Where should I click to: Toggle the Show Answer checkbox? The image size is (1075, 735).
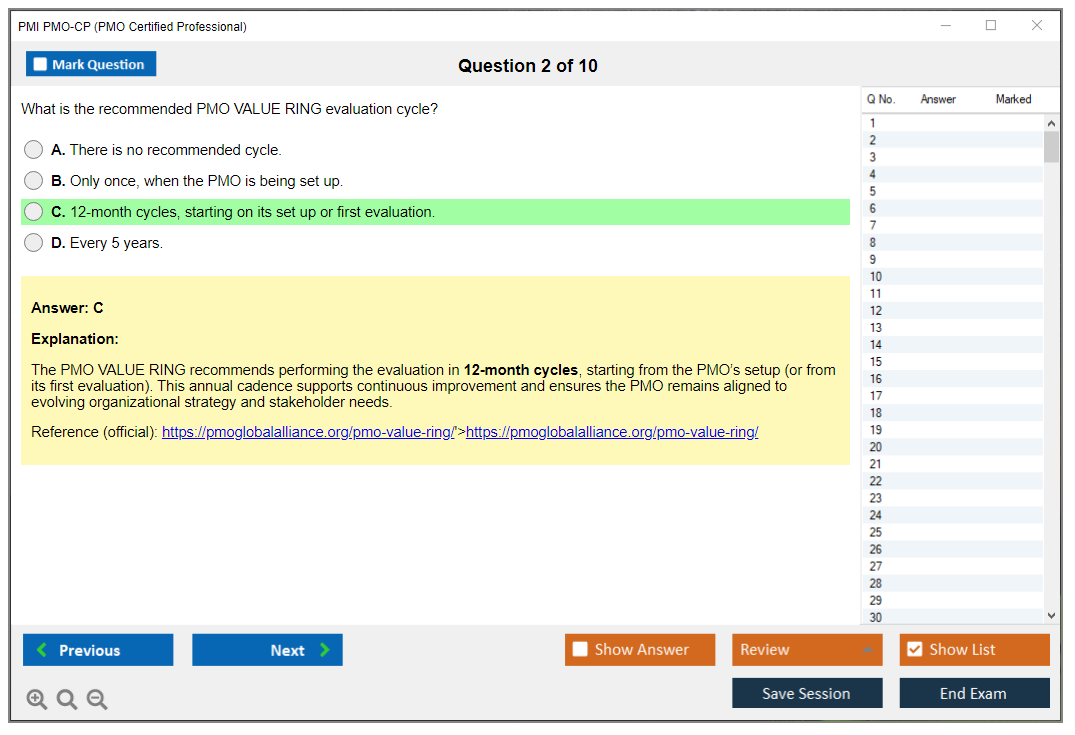click(x=580, y=649)
